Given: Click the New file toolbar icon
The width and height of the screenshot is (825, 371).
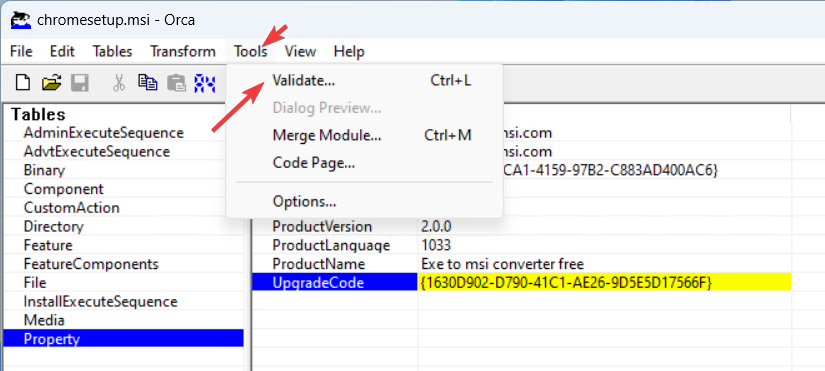Looking at the screenshot, I should [x=23, y=83].
